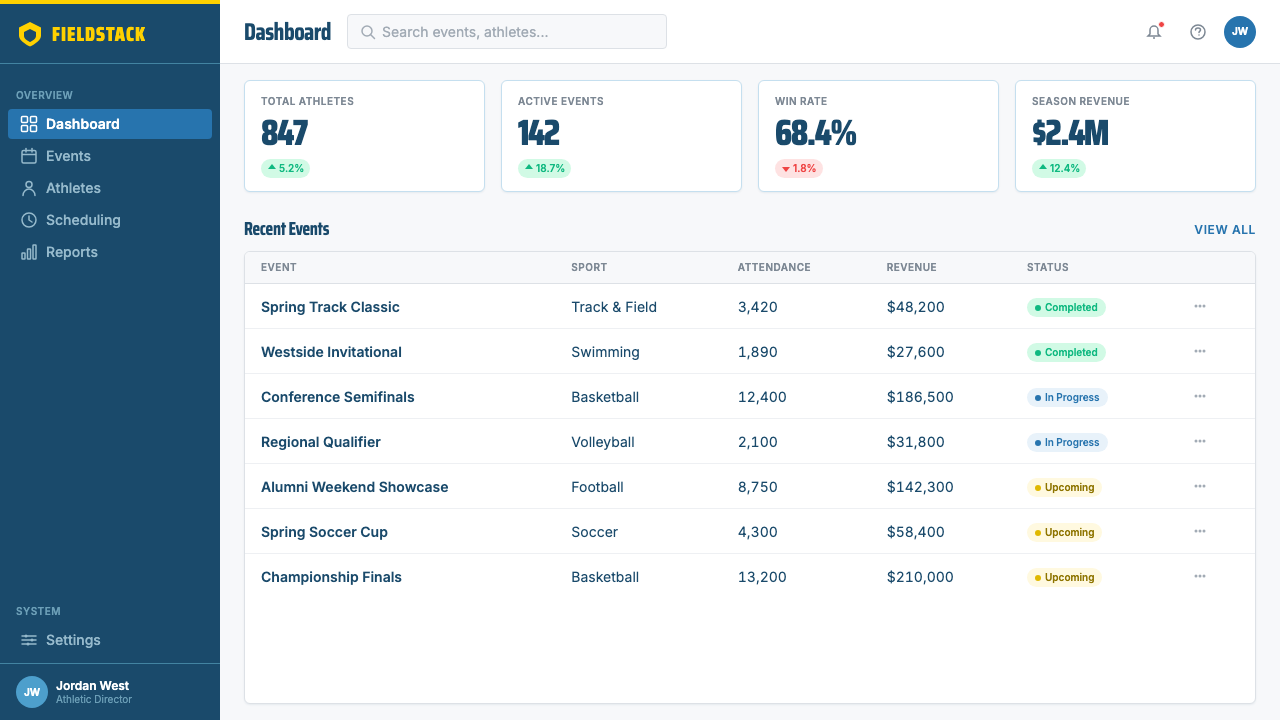Open the Regional Qualifier event
This screenshot has width=1280, height=720.
(x=321, y=442)
